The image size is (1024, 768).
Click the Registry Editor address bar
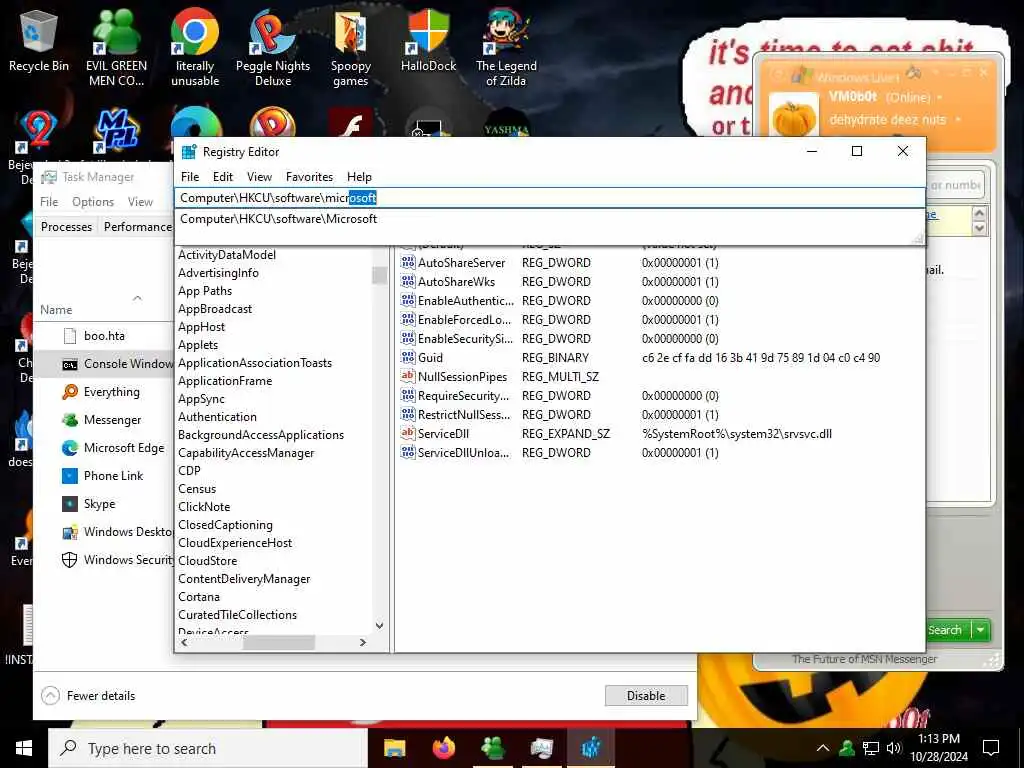pos(549,198)
